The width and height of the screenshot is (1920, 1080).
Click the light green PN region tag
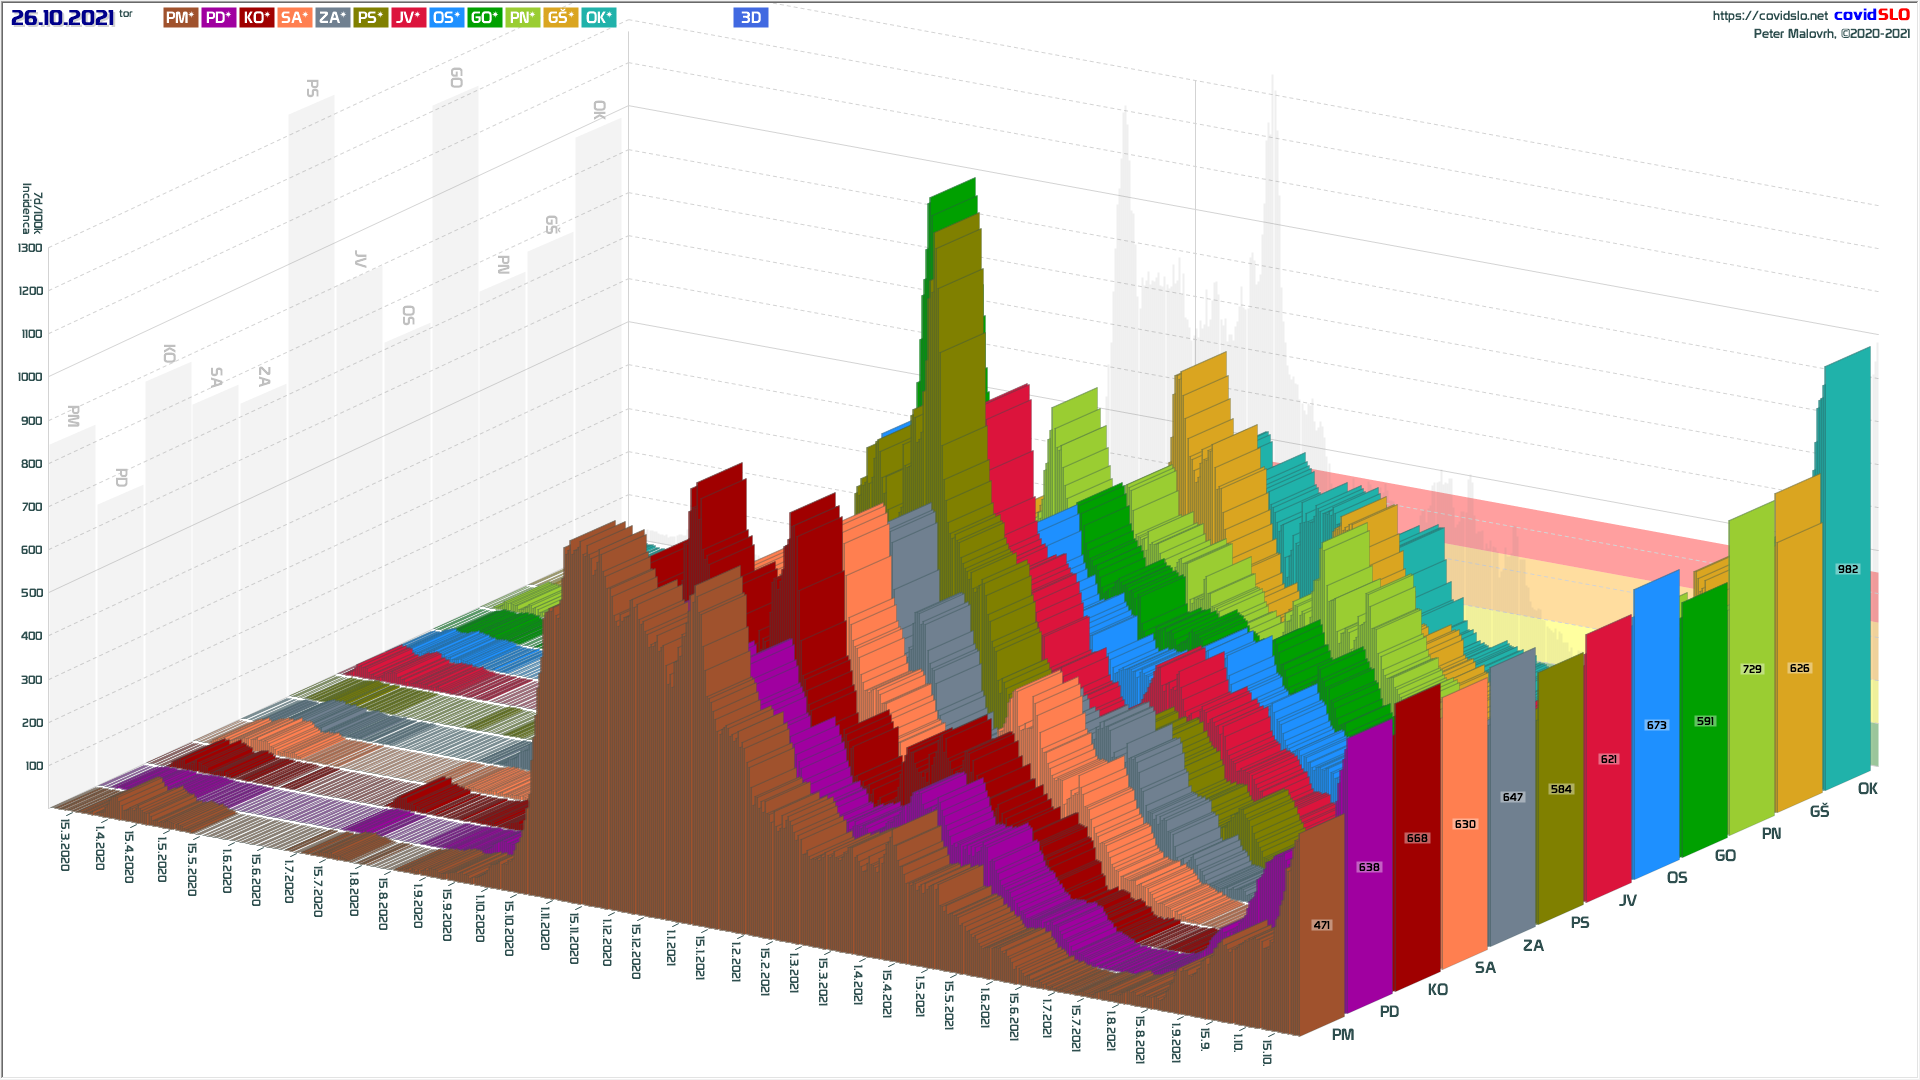pos(522,17)
